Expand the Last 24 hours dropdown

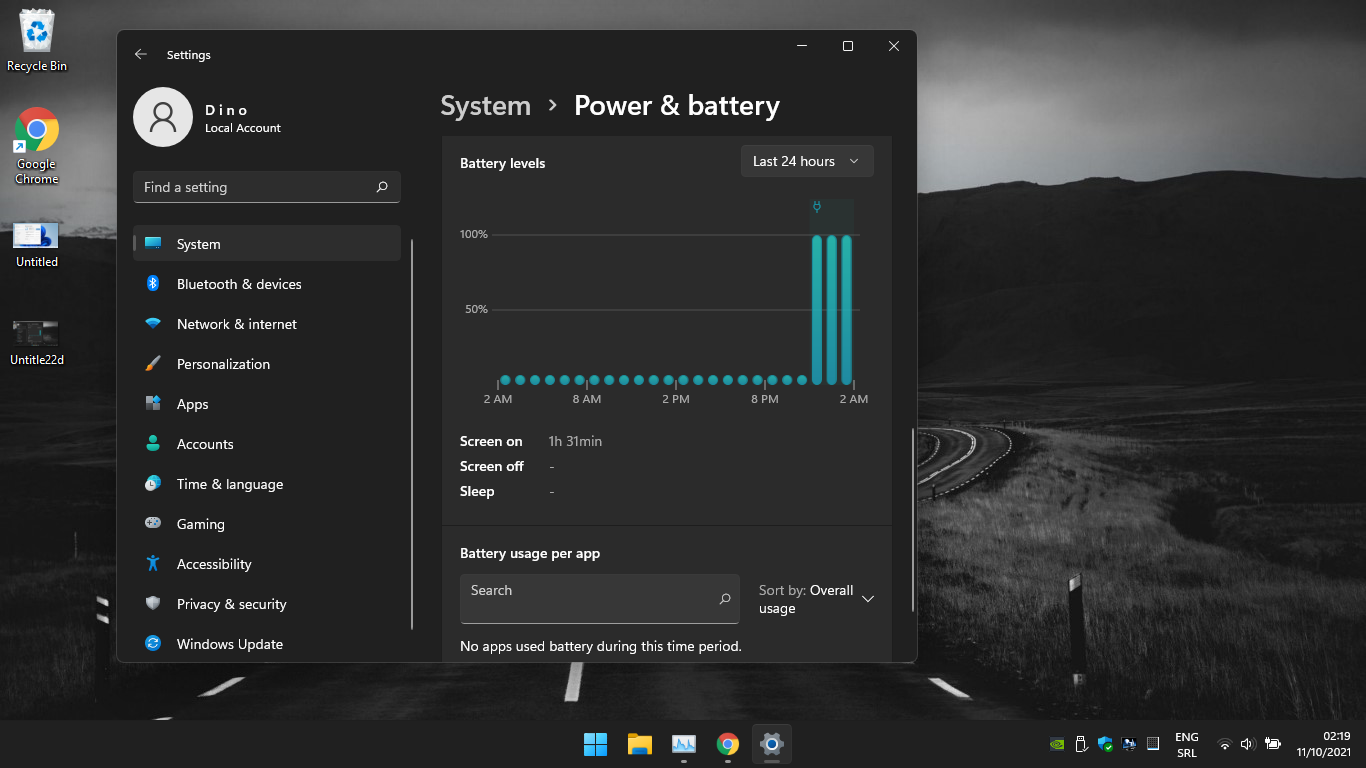click(806, 161)
